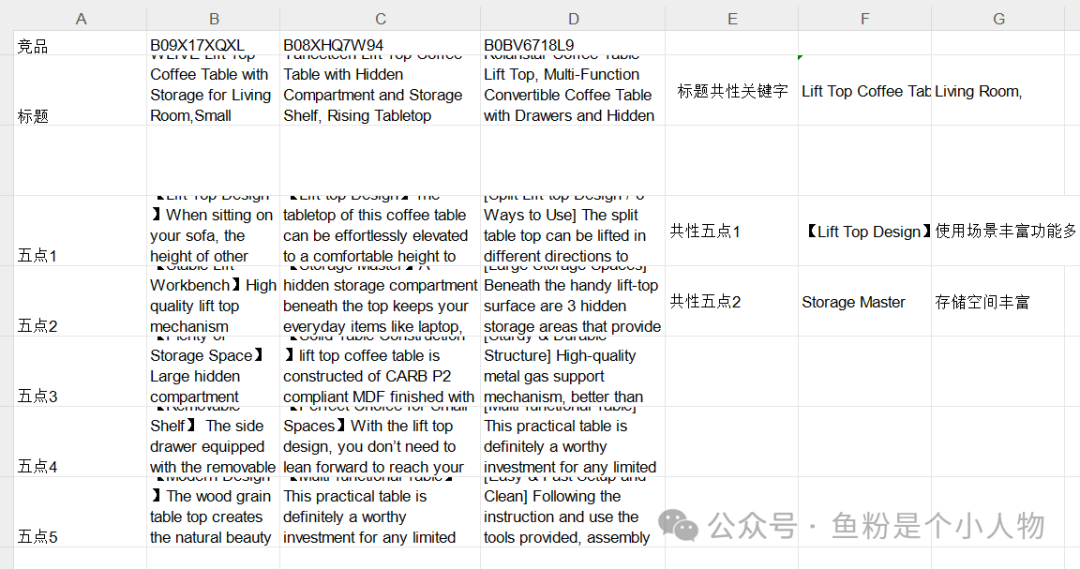Select cell 'hidden storage compartment beneath the top'
The width and height of the screenshot is (1080, 569).
pyautogui.click(x=380, y=301)
